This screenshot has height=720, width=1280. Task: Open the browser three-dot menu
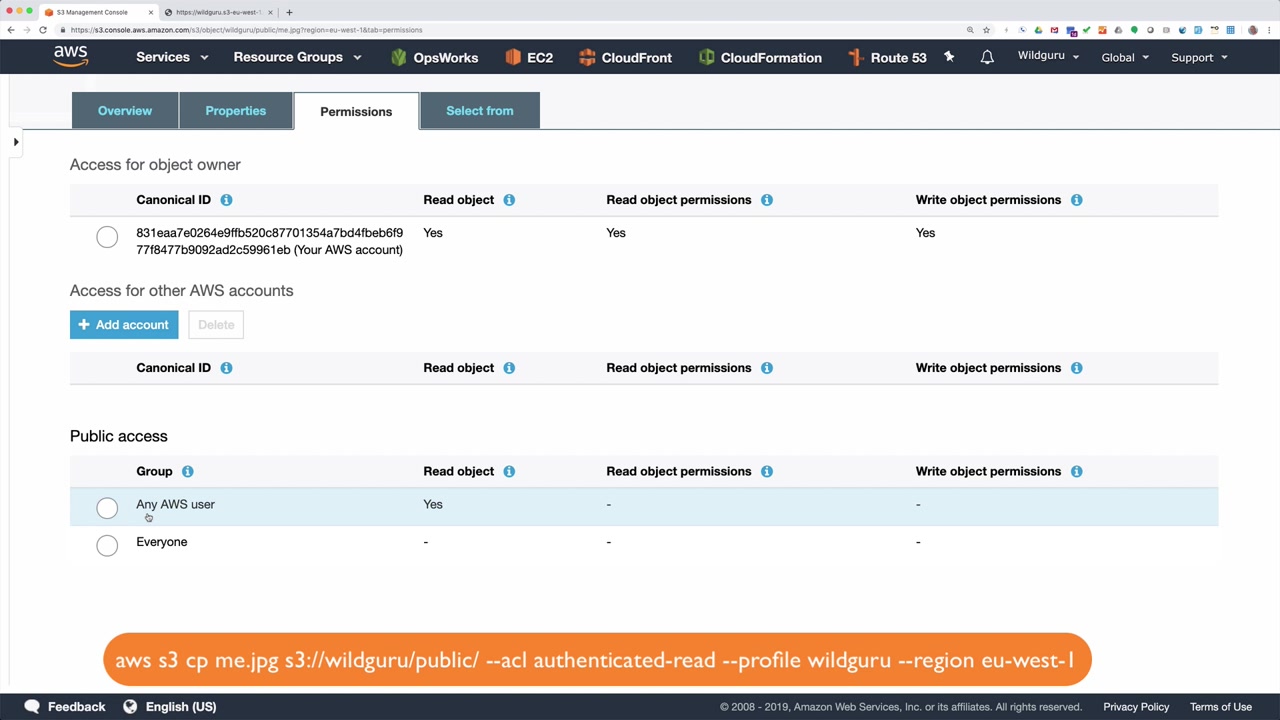[1268, 30]
